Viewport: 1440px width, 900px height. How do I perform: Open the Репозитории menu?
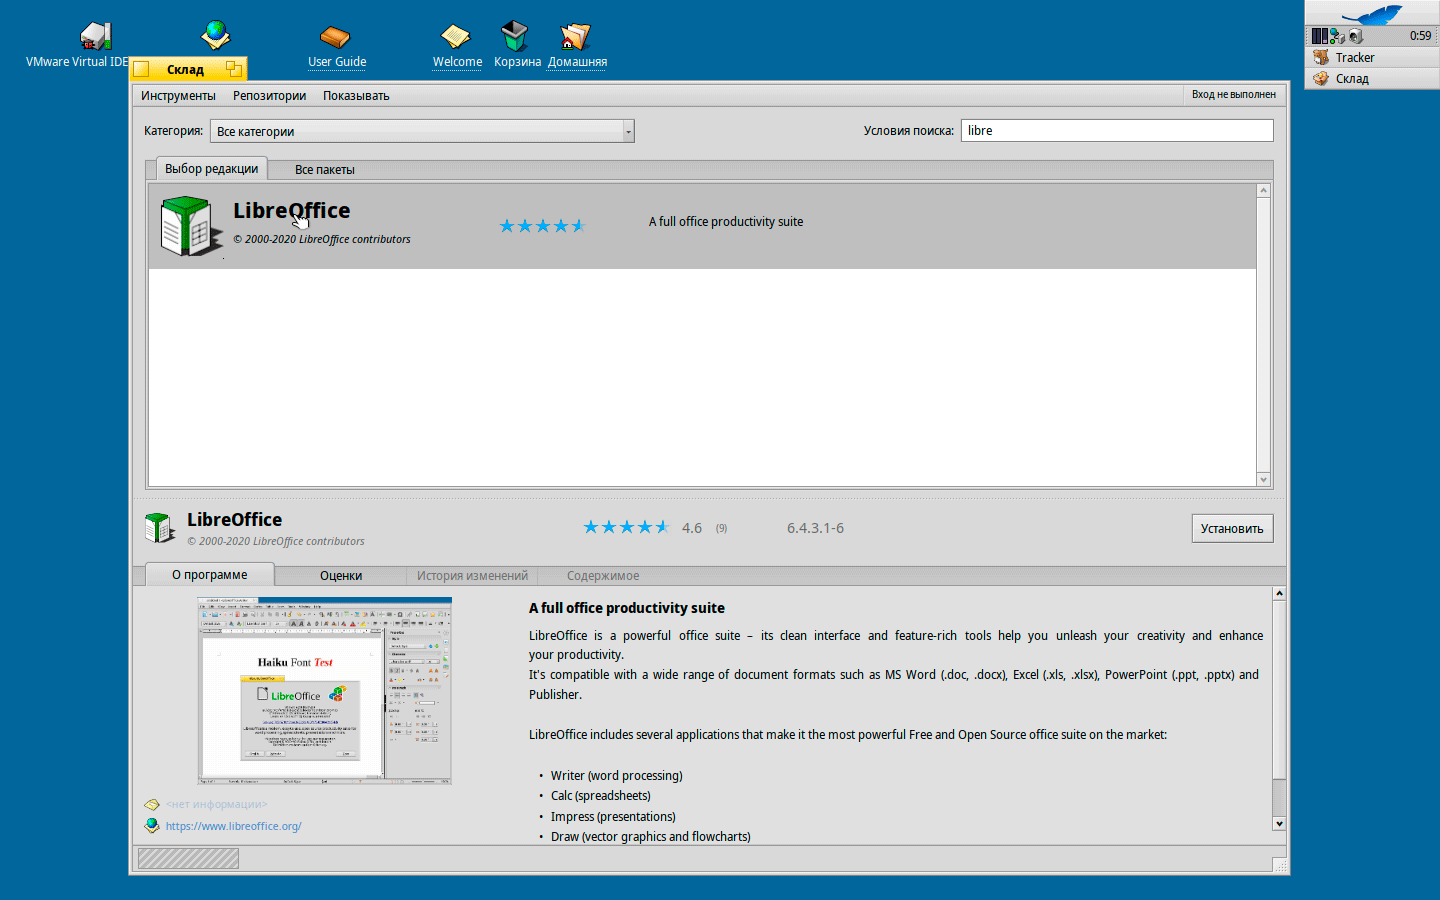[x=269, y=96]
